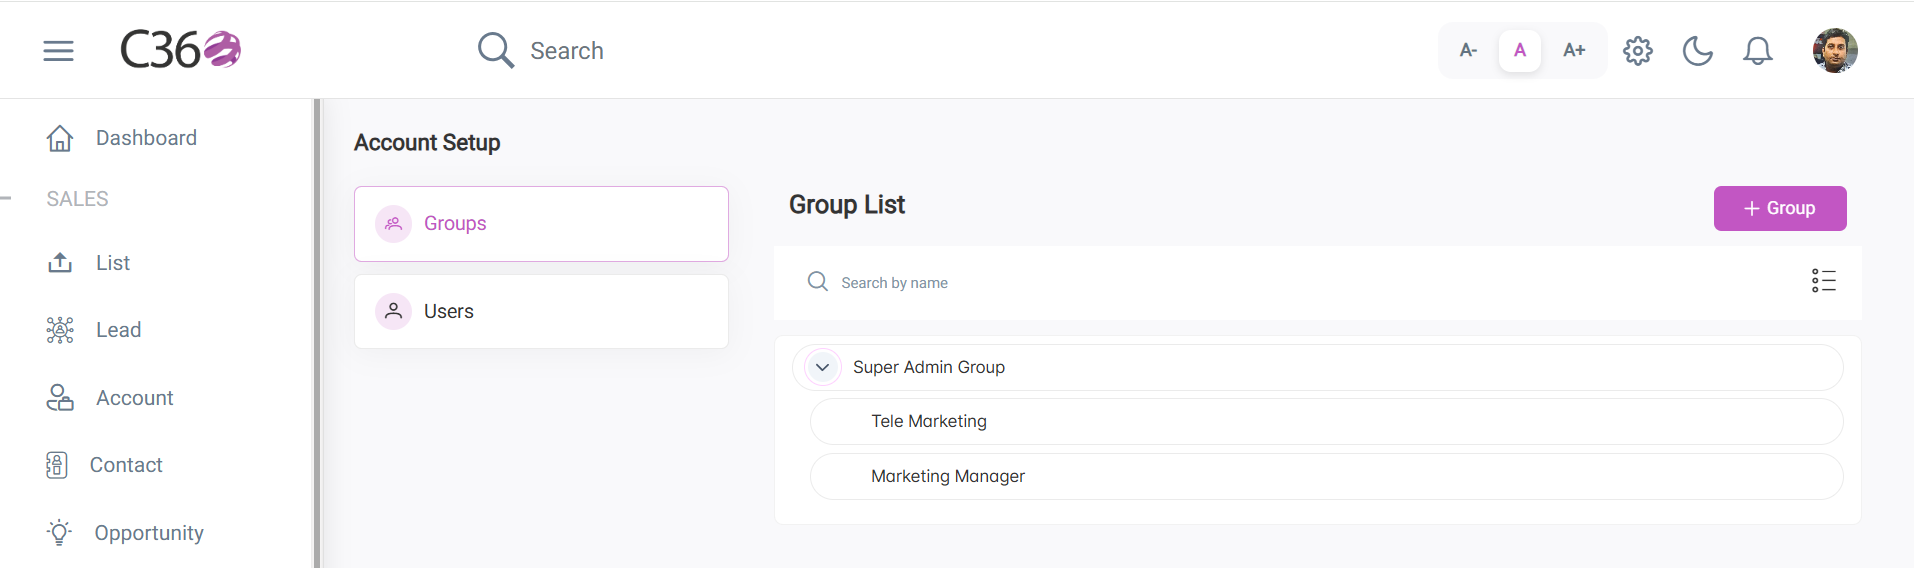Select the default font size A button
The image size is (1914, 568).
click(1520, 50)
